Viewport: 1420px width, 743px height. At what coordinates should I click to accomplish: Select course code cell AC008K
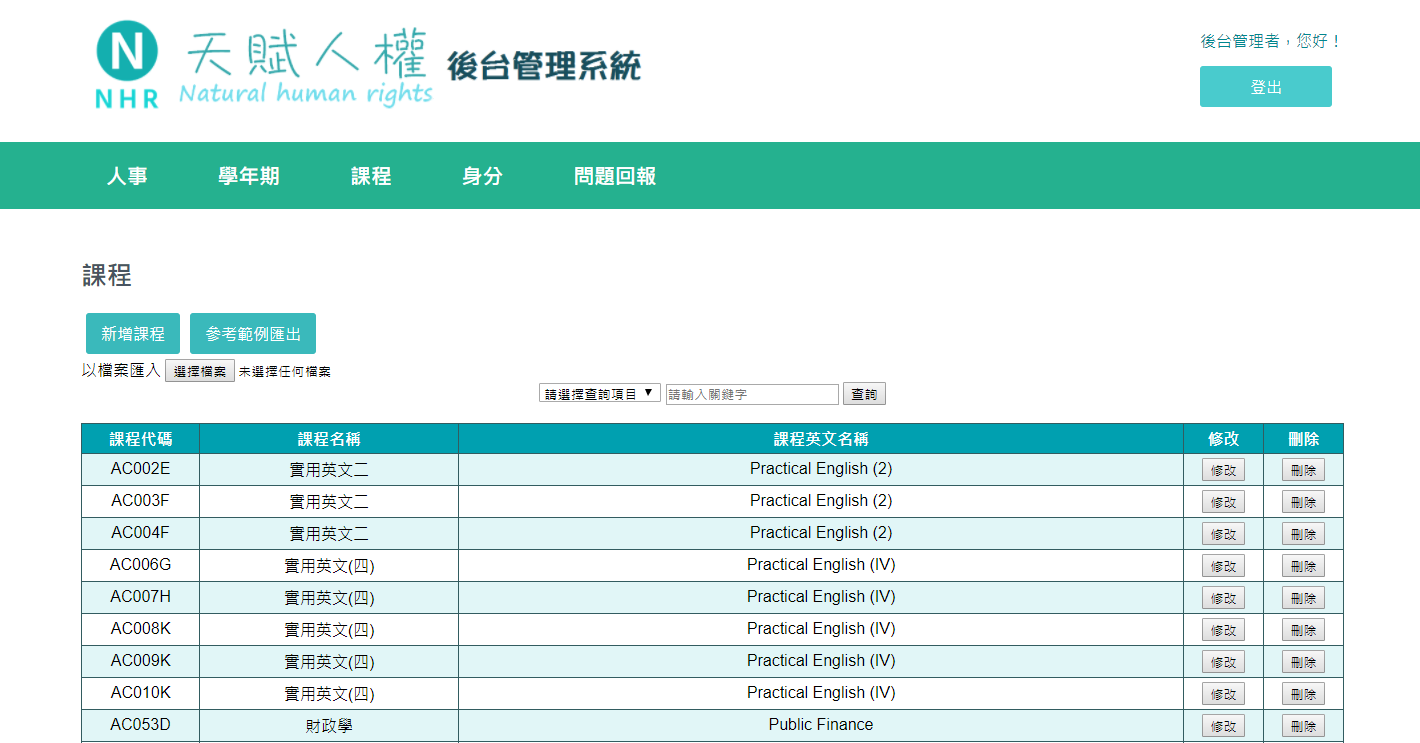click(141, 629)
